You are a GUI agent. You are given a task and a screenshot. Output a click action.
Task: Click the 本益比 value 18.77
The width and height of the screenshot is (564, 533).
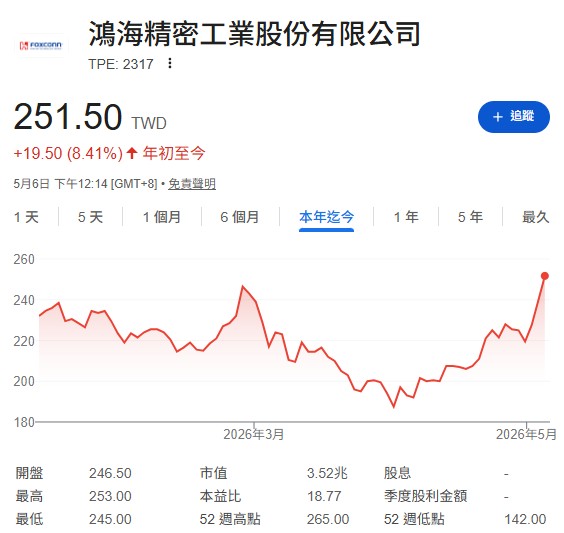coord(324,496)
